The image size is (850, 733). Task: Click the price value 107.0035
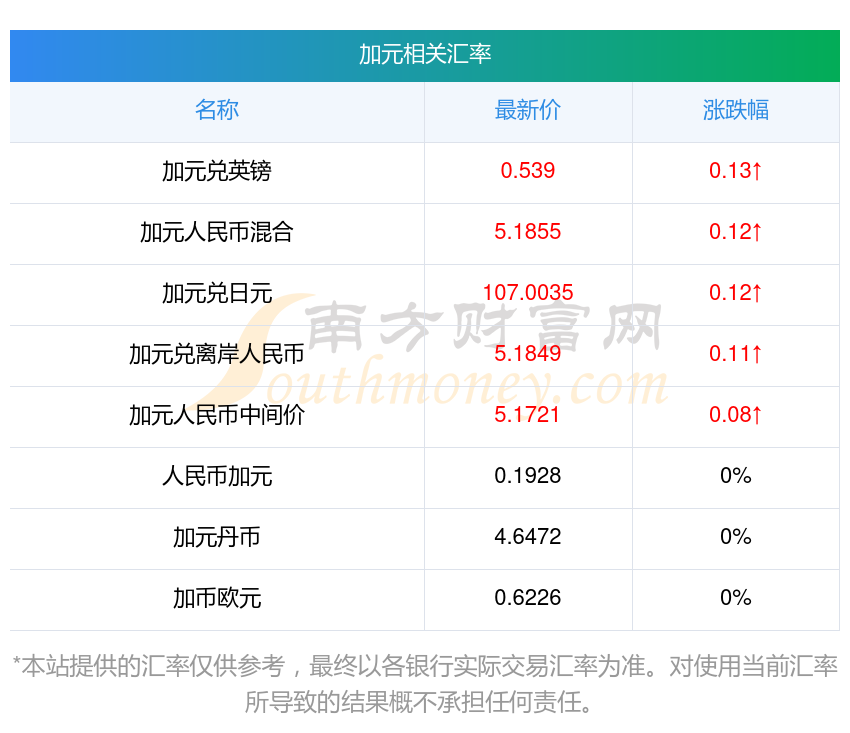(527, 293)
